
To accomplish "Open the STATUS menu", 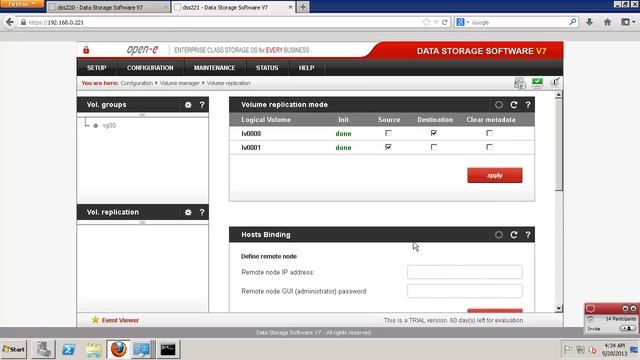I will [267, 68].
